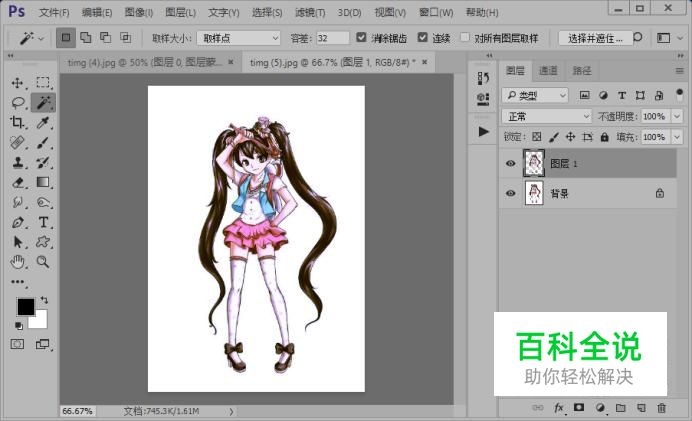The image size is (692, 421).
Task: Select the Crop tool
Action: click(17, 122)
